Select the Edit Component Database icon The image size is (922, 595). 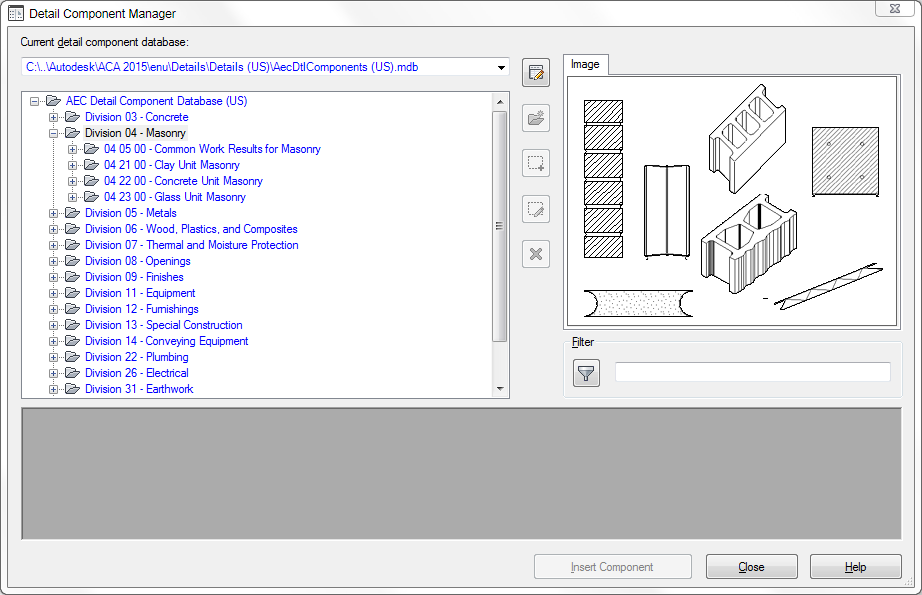(535, 72)
